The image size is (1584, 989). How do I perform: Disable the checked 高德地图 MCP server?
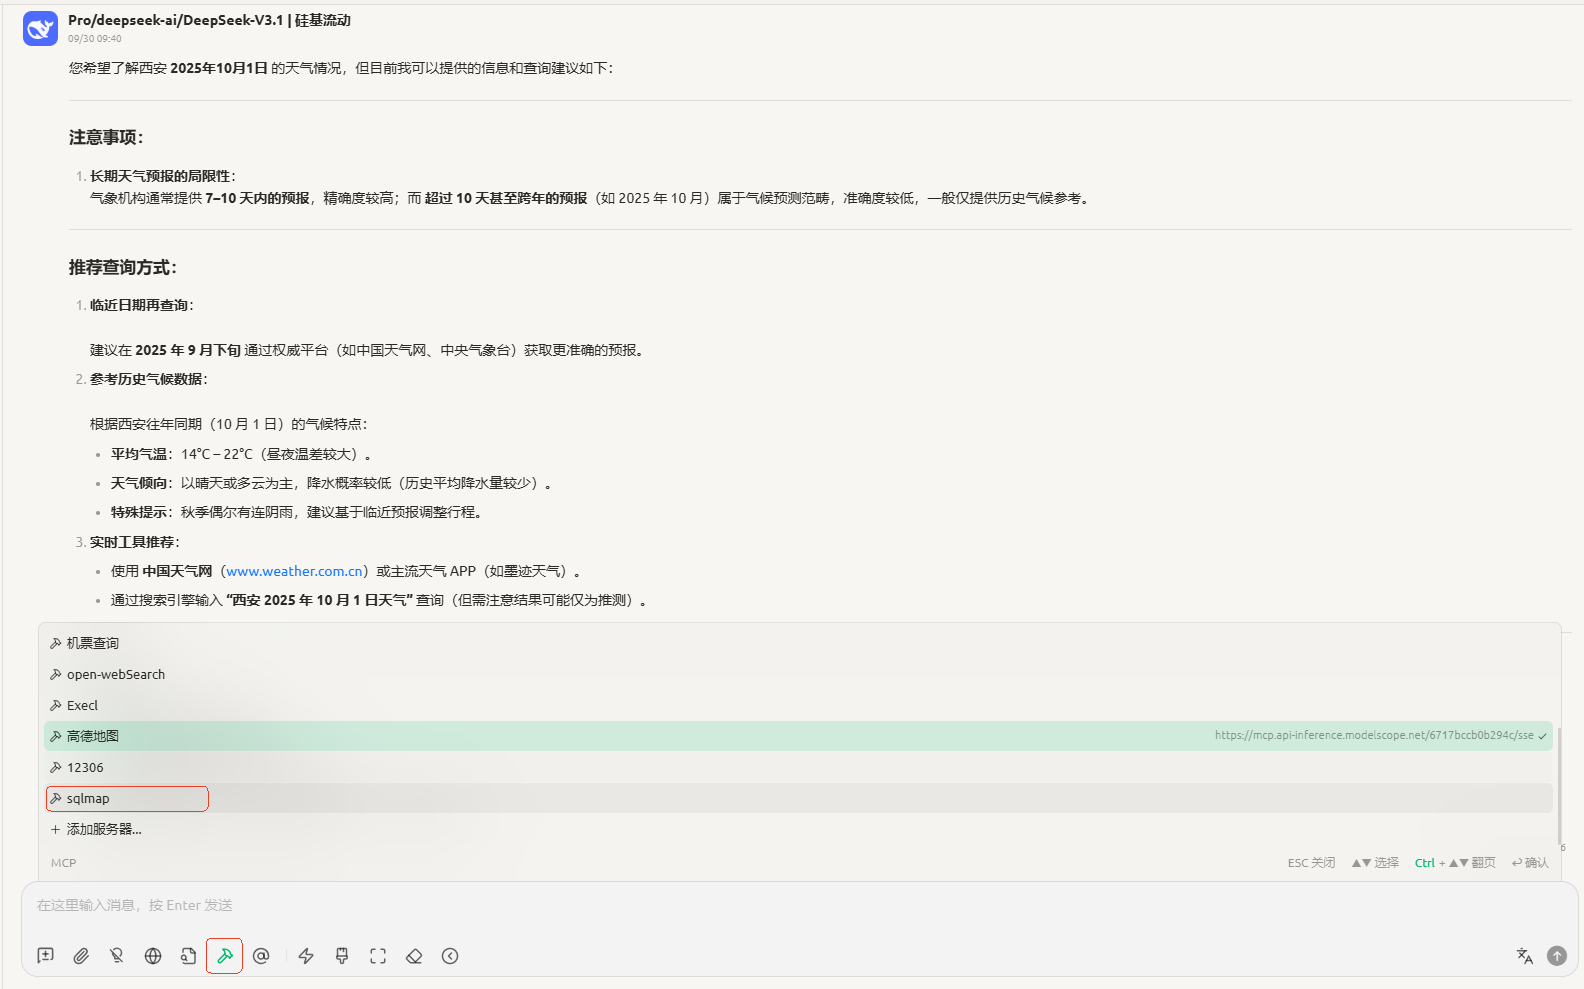pos(93,737)
